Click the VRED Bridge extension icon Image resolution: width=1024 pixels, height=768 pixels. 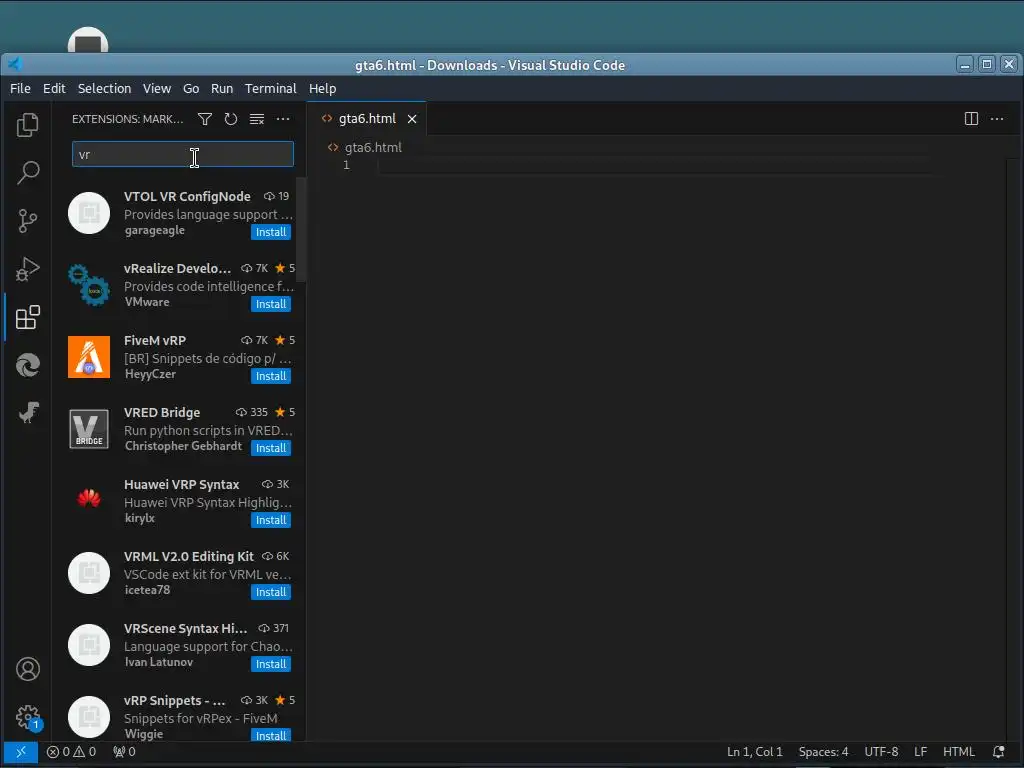tap(89, 429)
